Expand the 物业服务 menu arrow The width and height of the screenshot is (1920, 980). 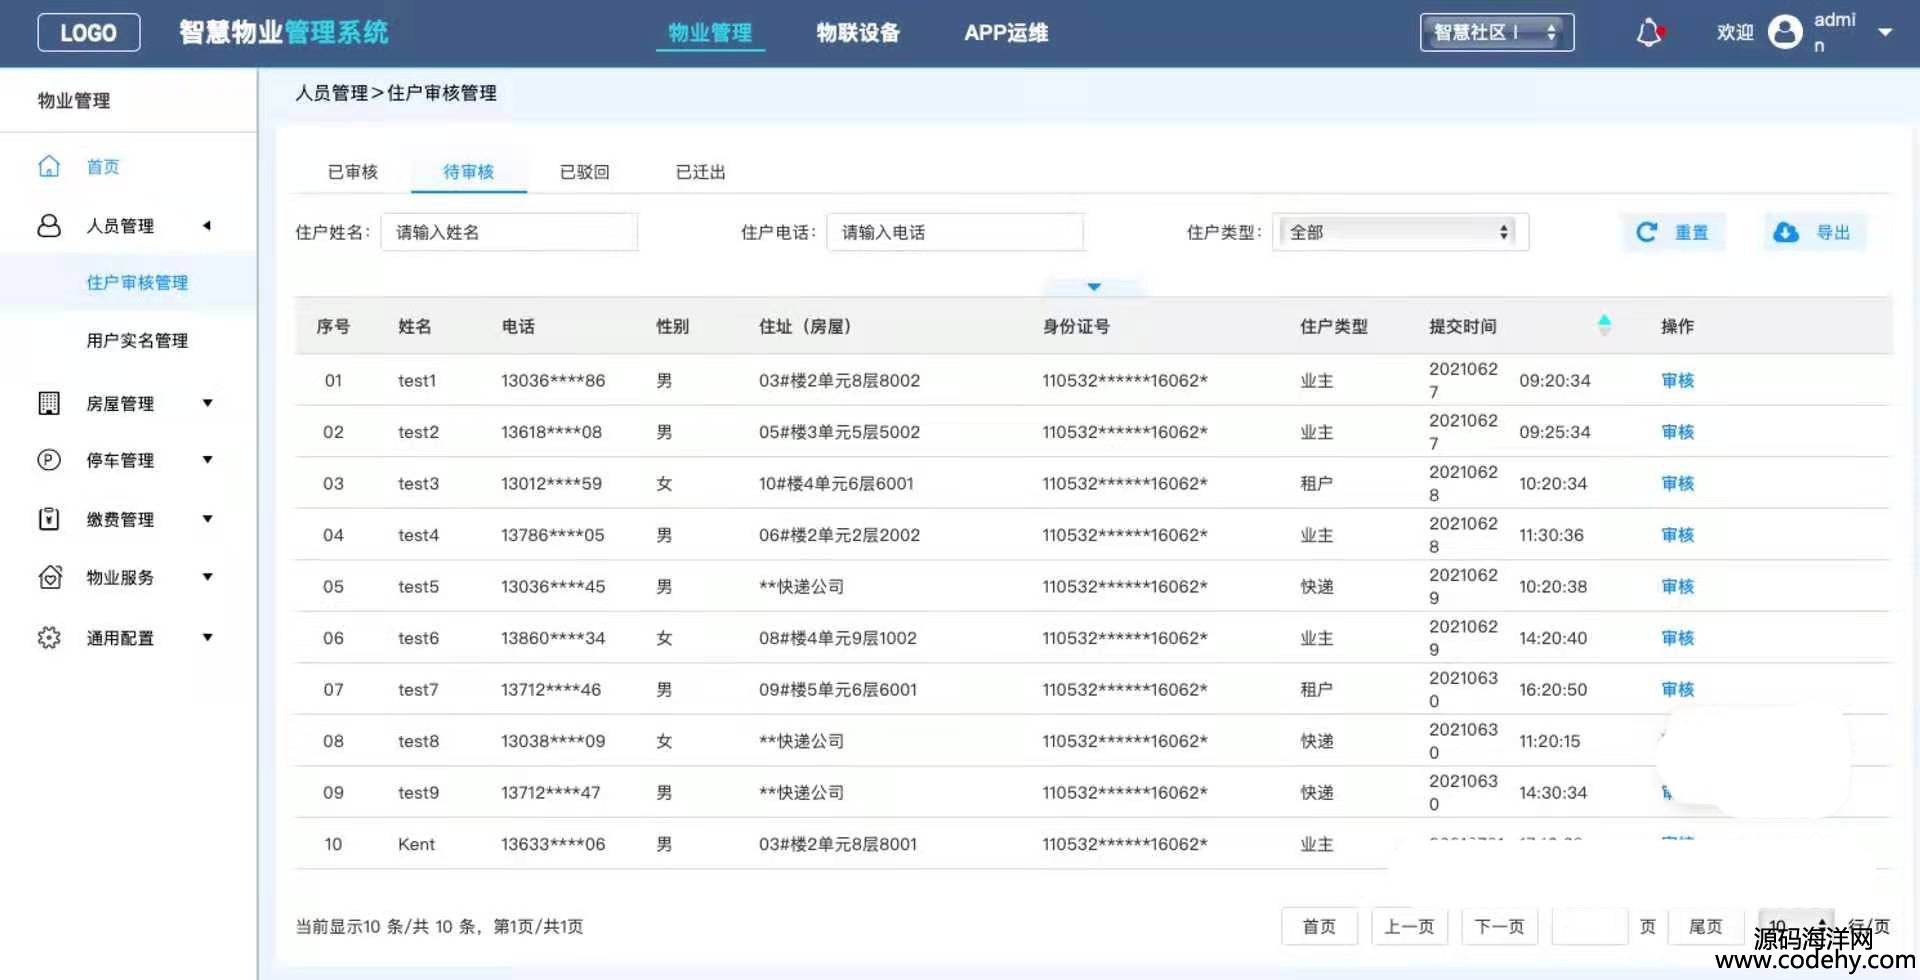208,577
